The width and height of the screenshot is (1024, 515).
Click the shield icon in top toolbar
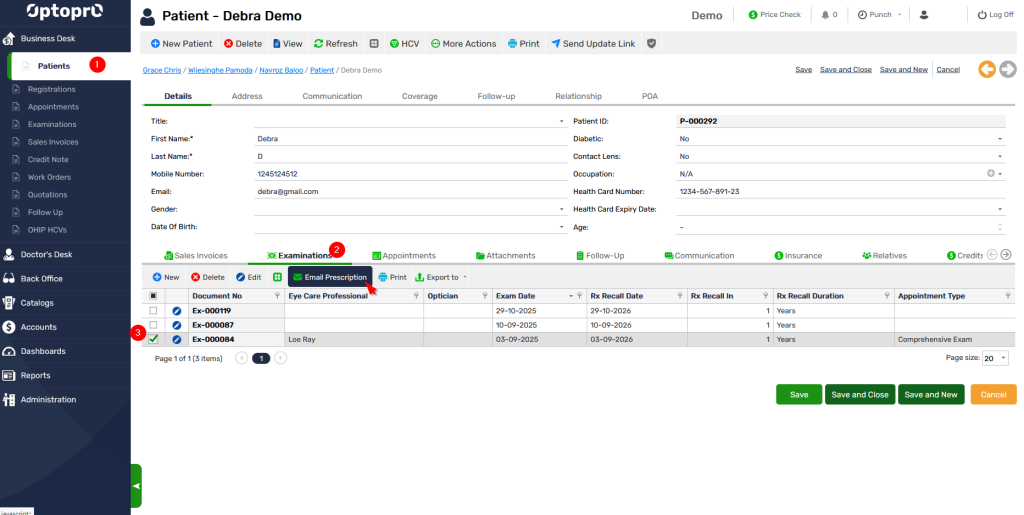point(652,44)
